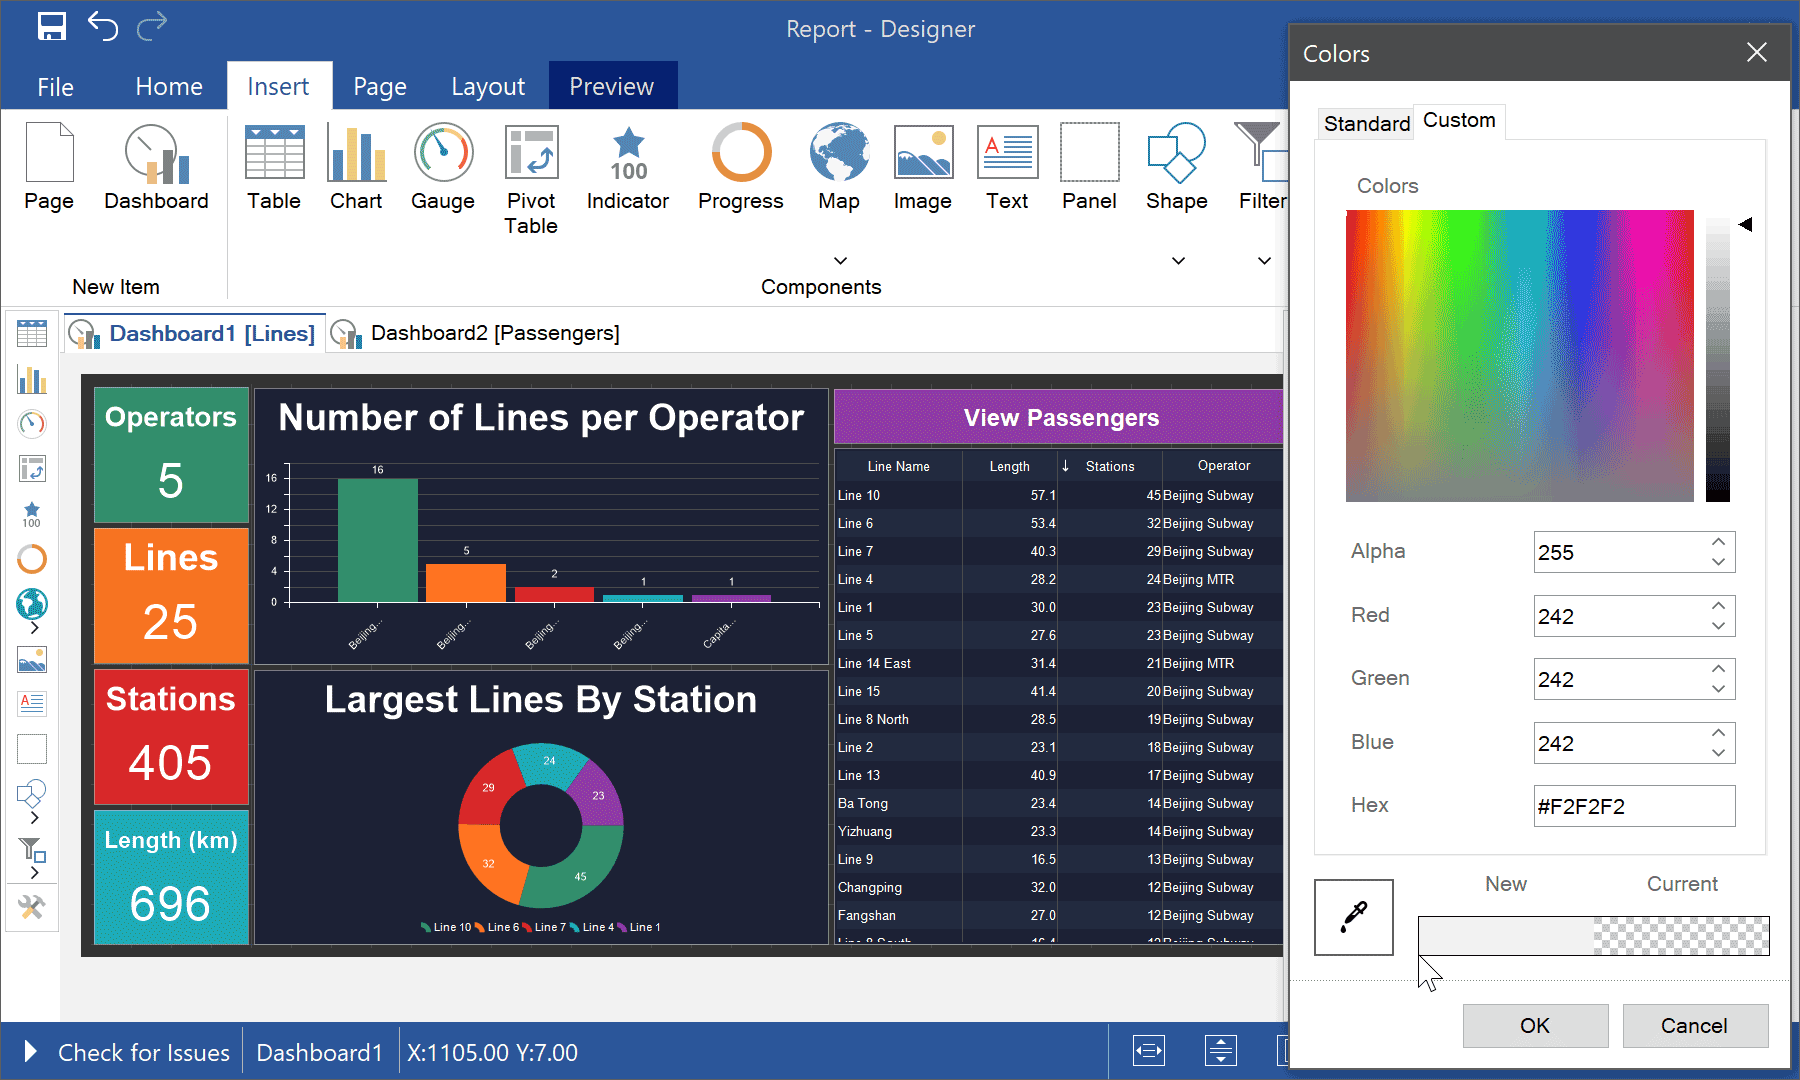This screenshot has width=1800, height=1080.
Task: Confirm color with the OK button
Action: (x=1535, y=1026)
